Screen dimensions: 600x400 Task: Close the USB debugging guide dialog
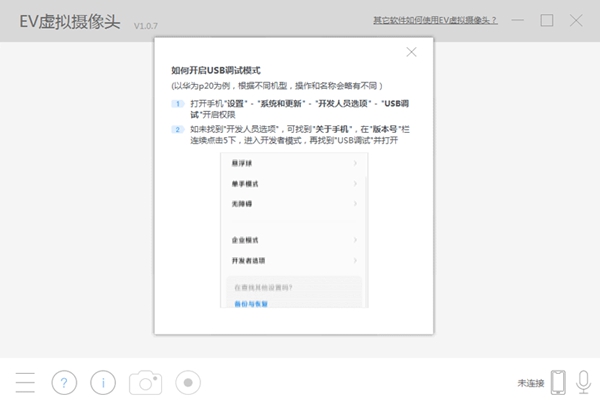[411, 52]
